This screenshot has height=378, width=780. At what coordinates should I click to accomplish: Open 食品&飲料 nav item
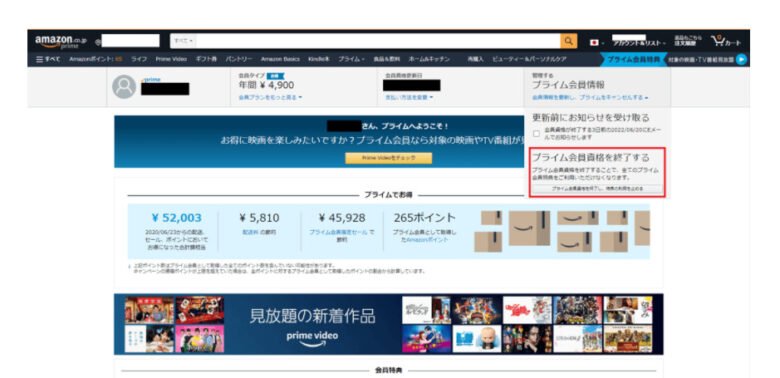pyautogui.click(x=387, y=59)
